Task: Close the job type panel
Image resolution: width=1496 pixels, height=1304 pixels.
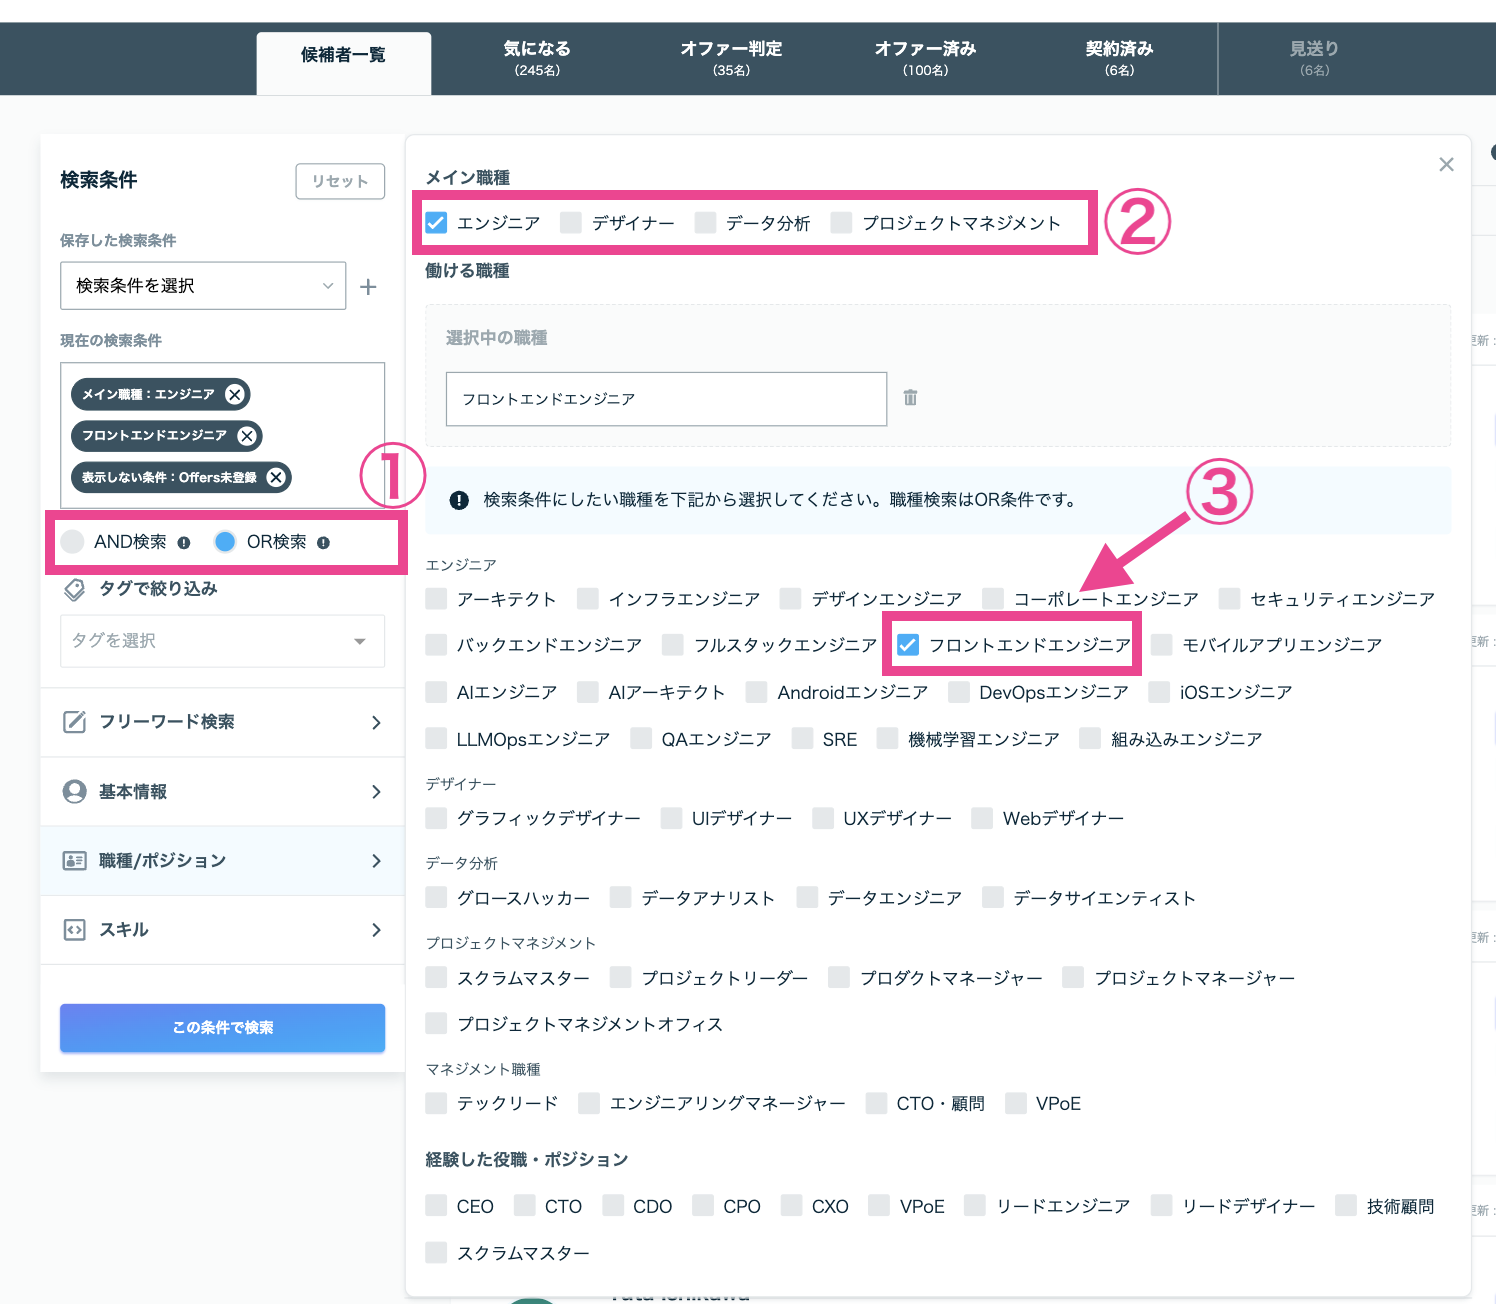Action: [x=1446, y=164]
